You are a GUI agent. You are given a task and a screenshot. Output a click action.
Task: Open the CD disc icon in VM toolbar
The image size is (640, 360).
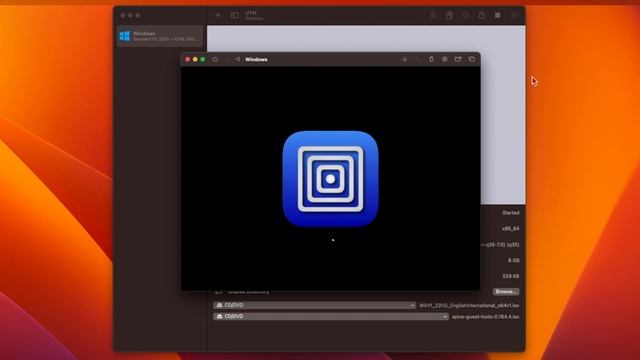click(444, 60)
